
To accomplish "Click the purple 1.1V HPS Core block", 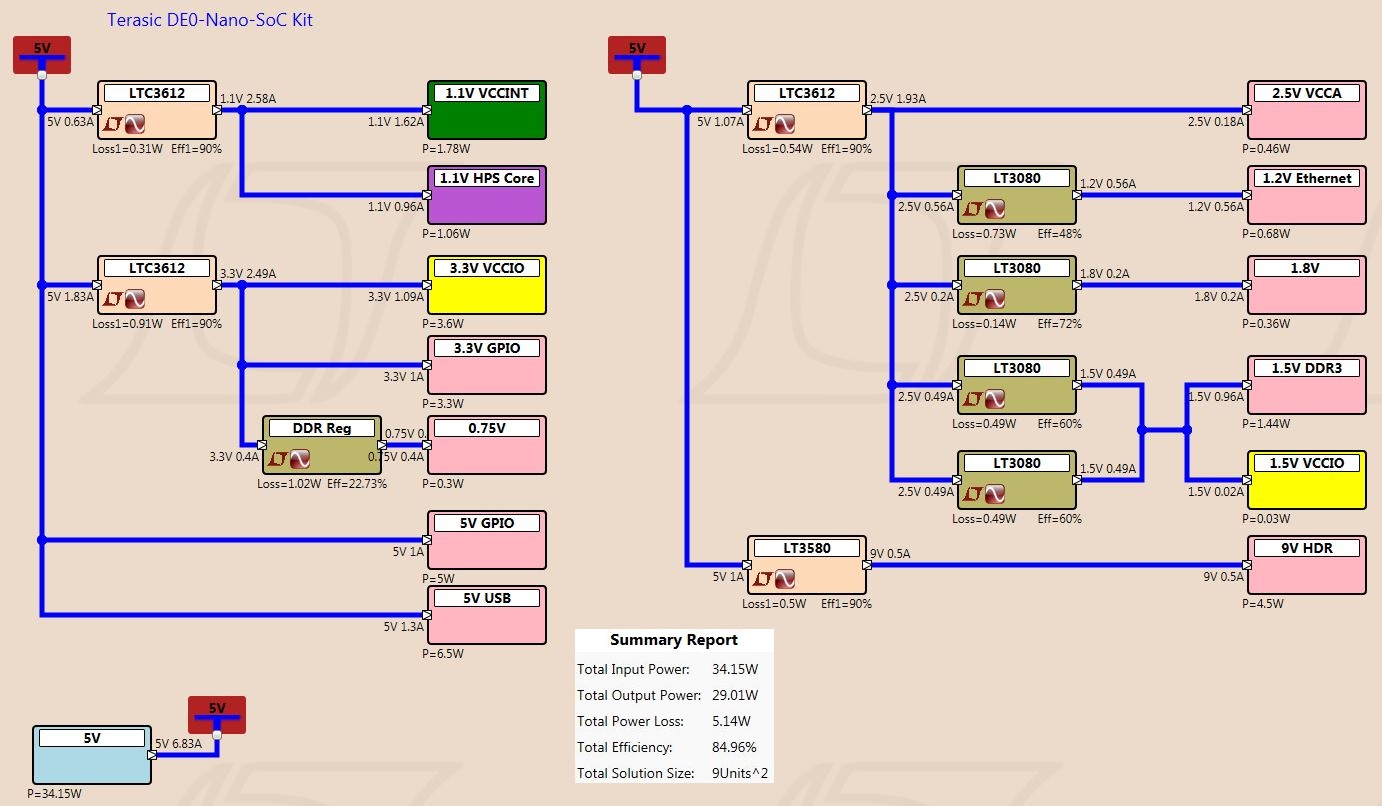I will [x=487, y=195].
